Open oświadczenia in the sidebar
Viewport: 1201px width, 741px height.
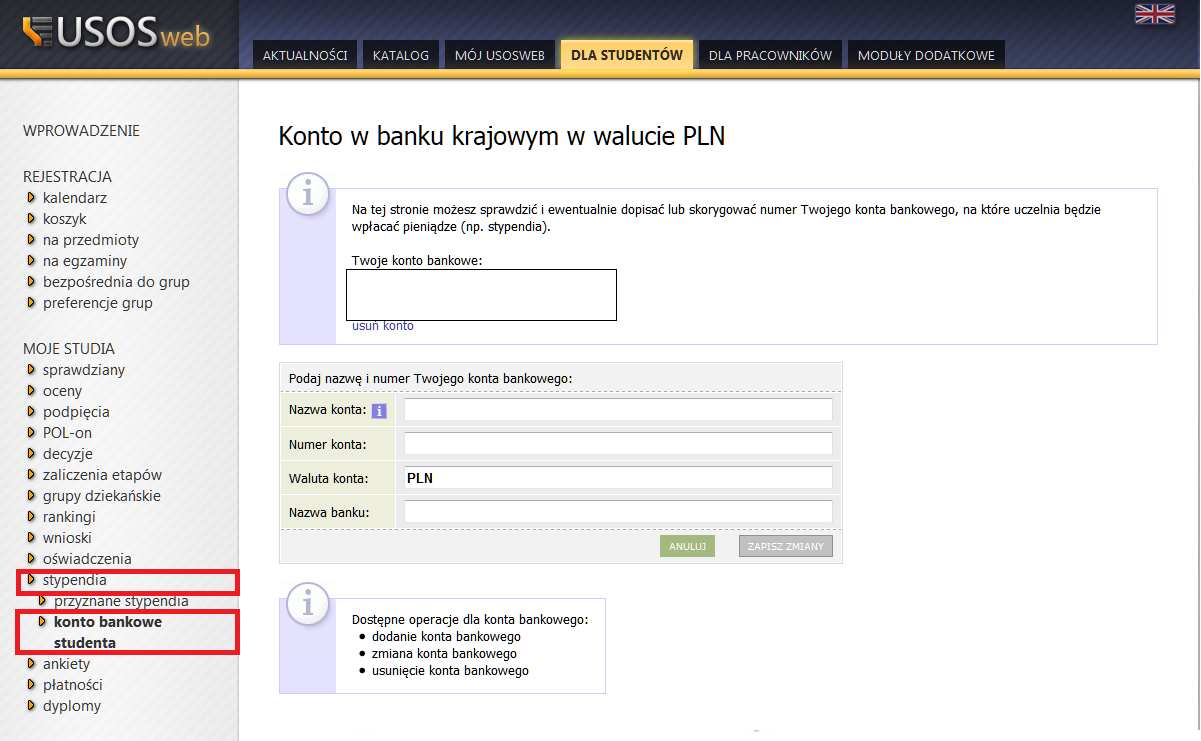[x=87, y=559]
